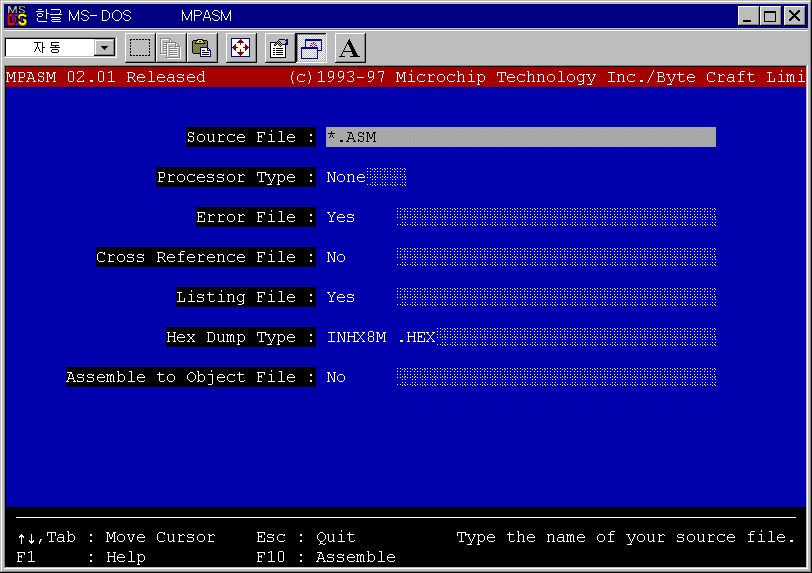Toggle the Listing File Yes value
This screenshot has height=573, width=812.
(341, 297)
